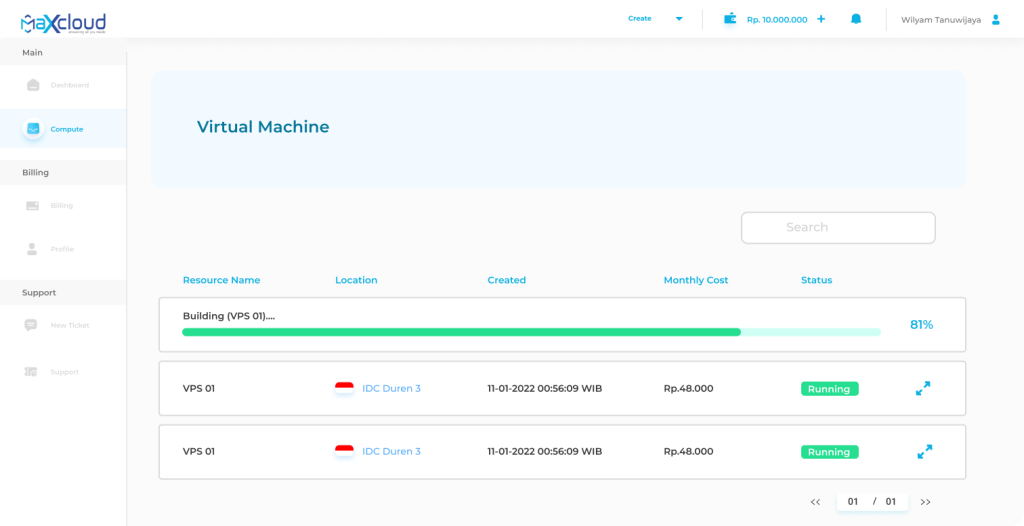Sort by Monthly Cost column header
Screen dimensions: 1024x526
[696, 280]
